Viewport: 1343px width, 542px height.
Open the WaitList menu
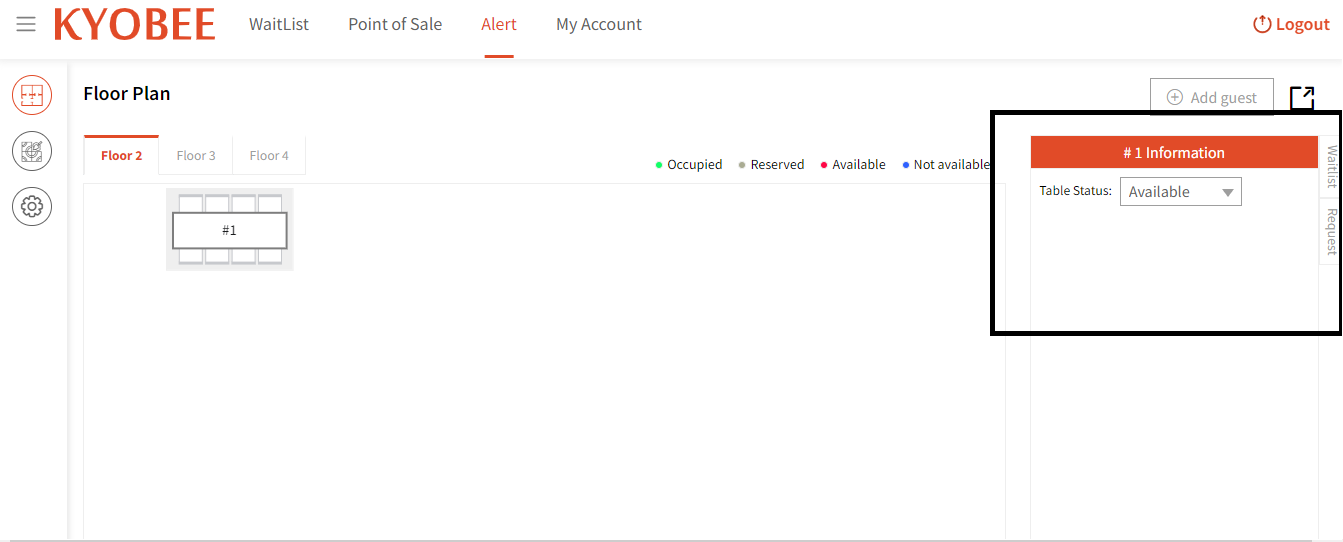point(279,24)
